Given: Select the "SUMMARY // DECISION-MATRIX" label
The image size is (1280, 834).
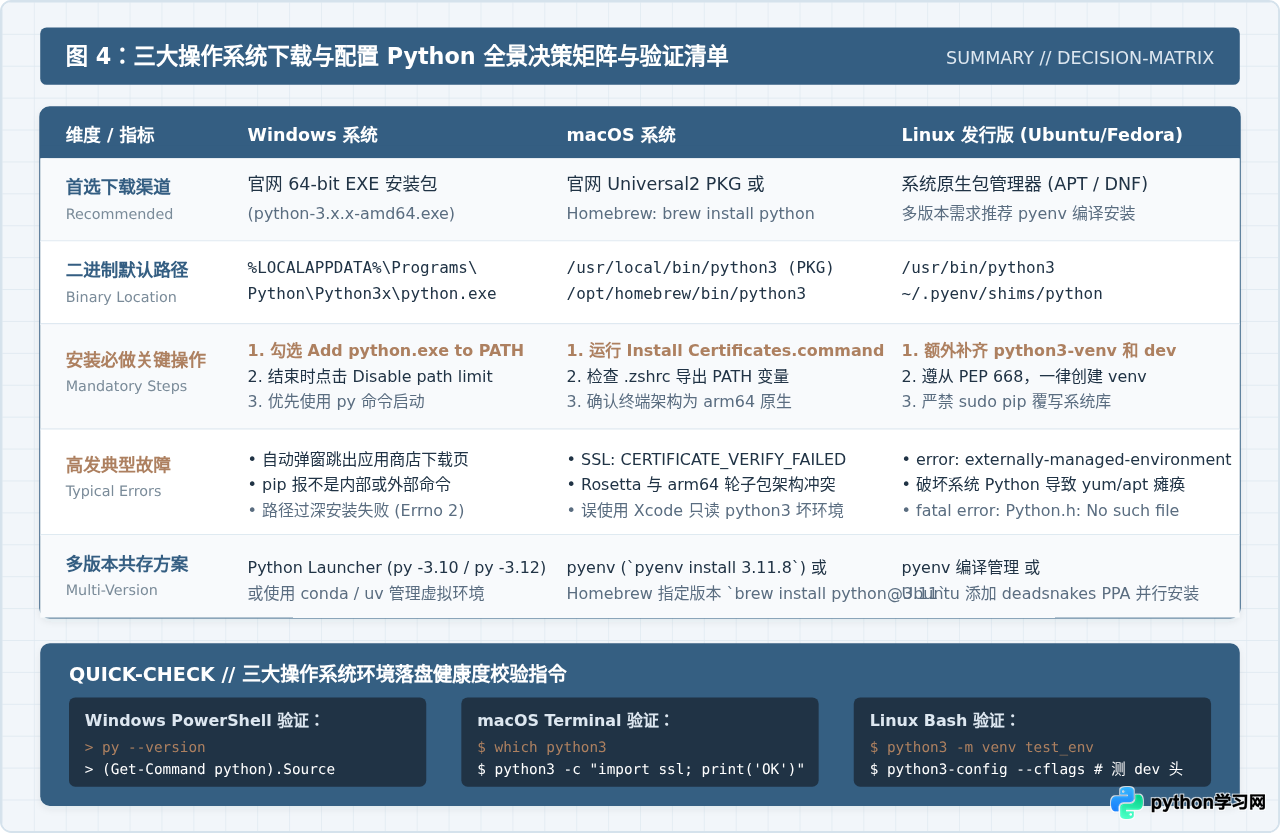Looking at the screenshot, I should click(x=1080, y=58).
